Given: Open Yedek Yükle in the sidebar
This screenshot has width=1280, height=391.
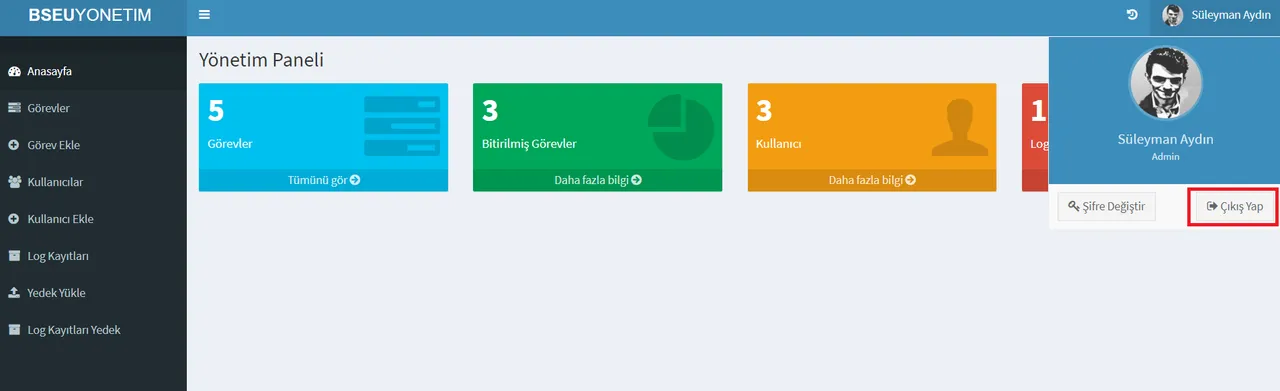Looking at the screenshot, I should click(x=93, y=293).
